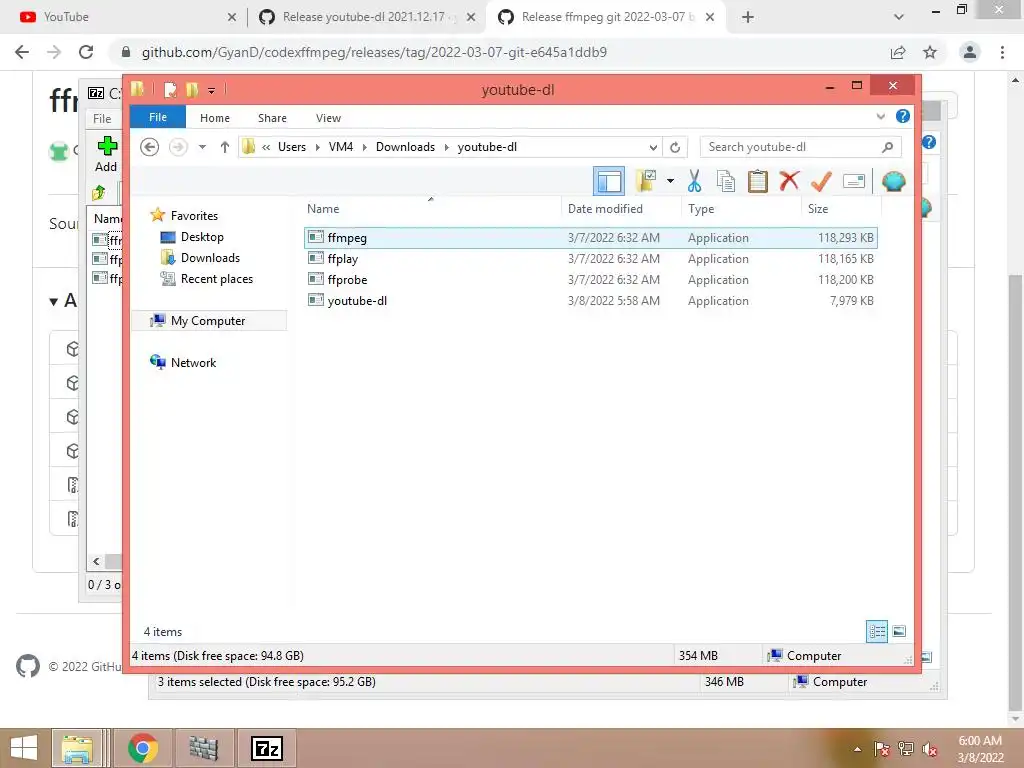1024x768 pixels.
Task: Open the Home ribbon tab
Action: click(x=215, y=118)
